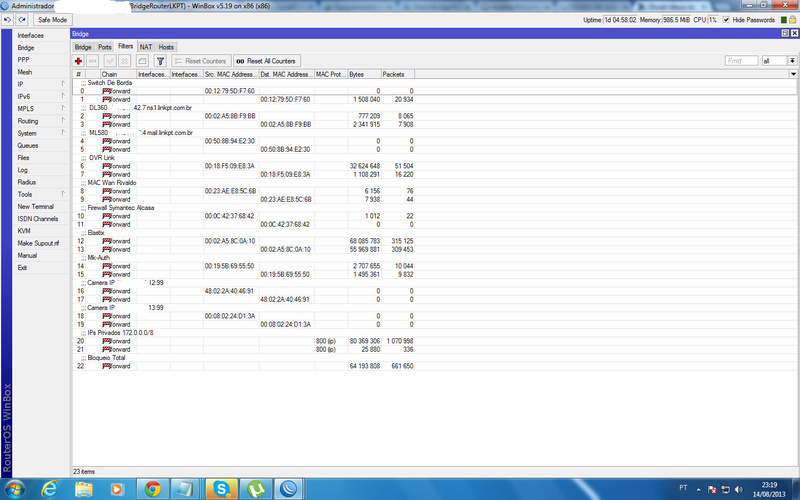
Task: Open Files from sidebar menu
Action: point(23,158)
